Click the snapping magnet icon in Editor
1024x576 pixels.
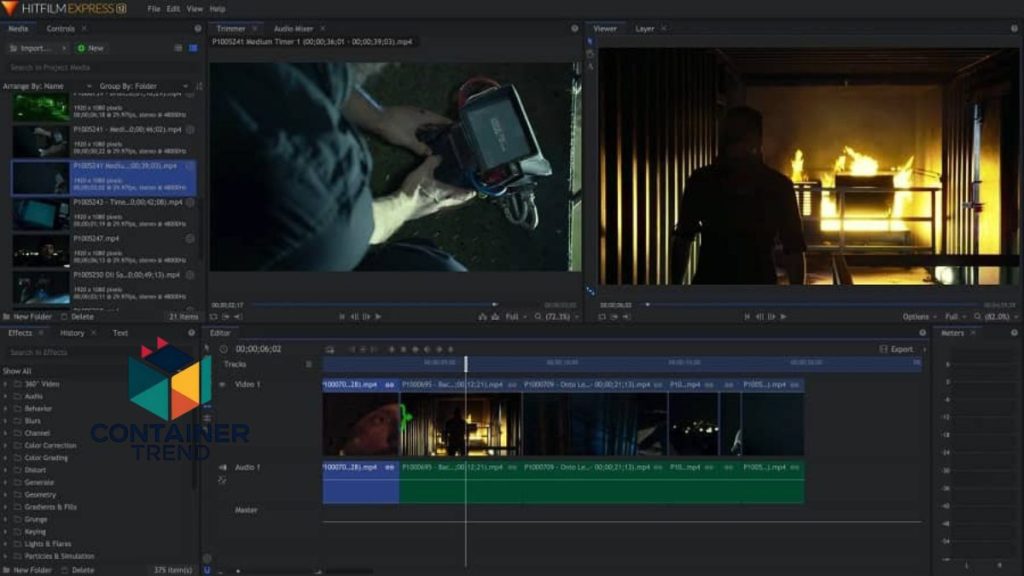(x=207, y=570)
